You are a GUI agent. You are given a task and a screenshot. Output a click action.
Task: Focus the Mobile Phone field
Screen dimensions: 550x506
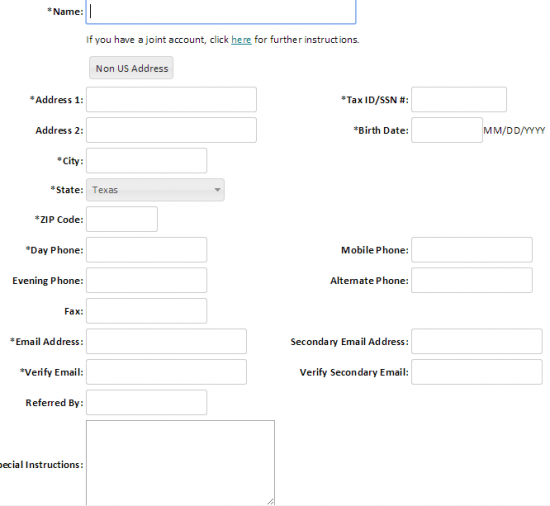click(472, 250)
